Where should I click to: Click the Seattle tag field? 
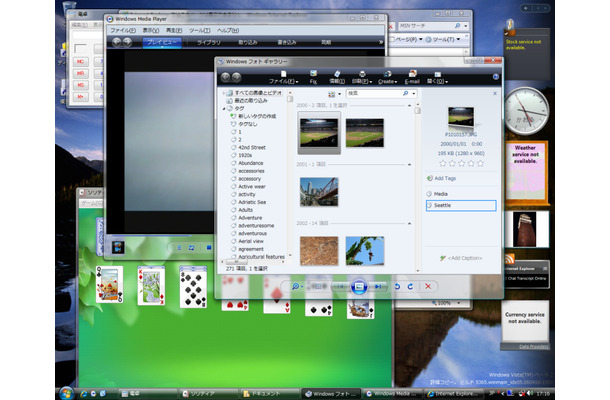coord(461,205)
